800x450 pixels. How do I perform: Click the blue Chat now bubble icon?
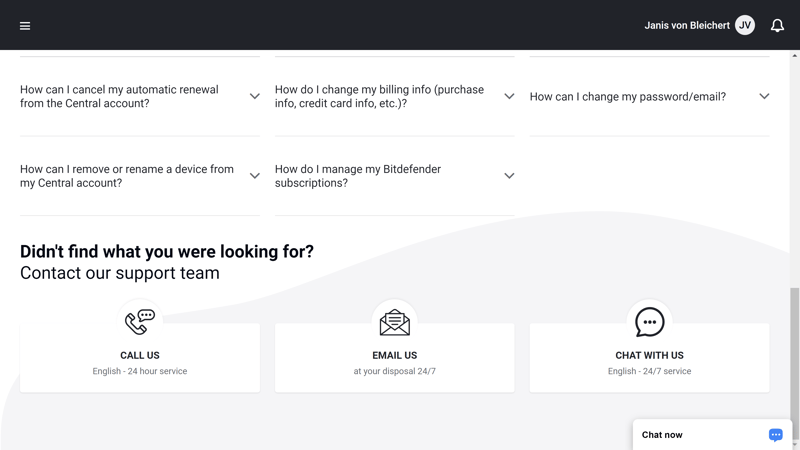[776, 435]
